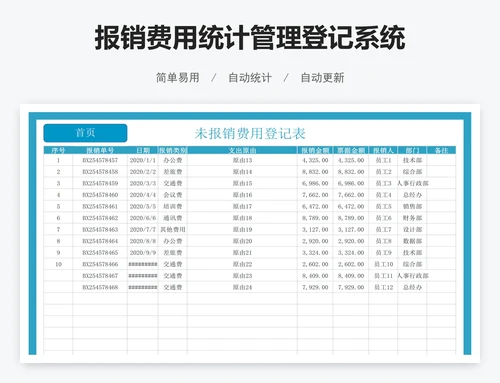The width and height of the screenshot is (500, 383).
Task: Click cell BX254578468
Action: coord(100,287)
